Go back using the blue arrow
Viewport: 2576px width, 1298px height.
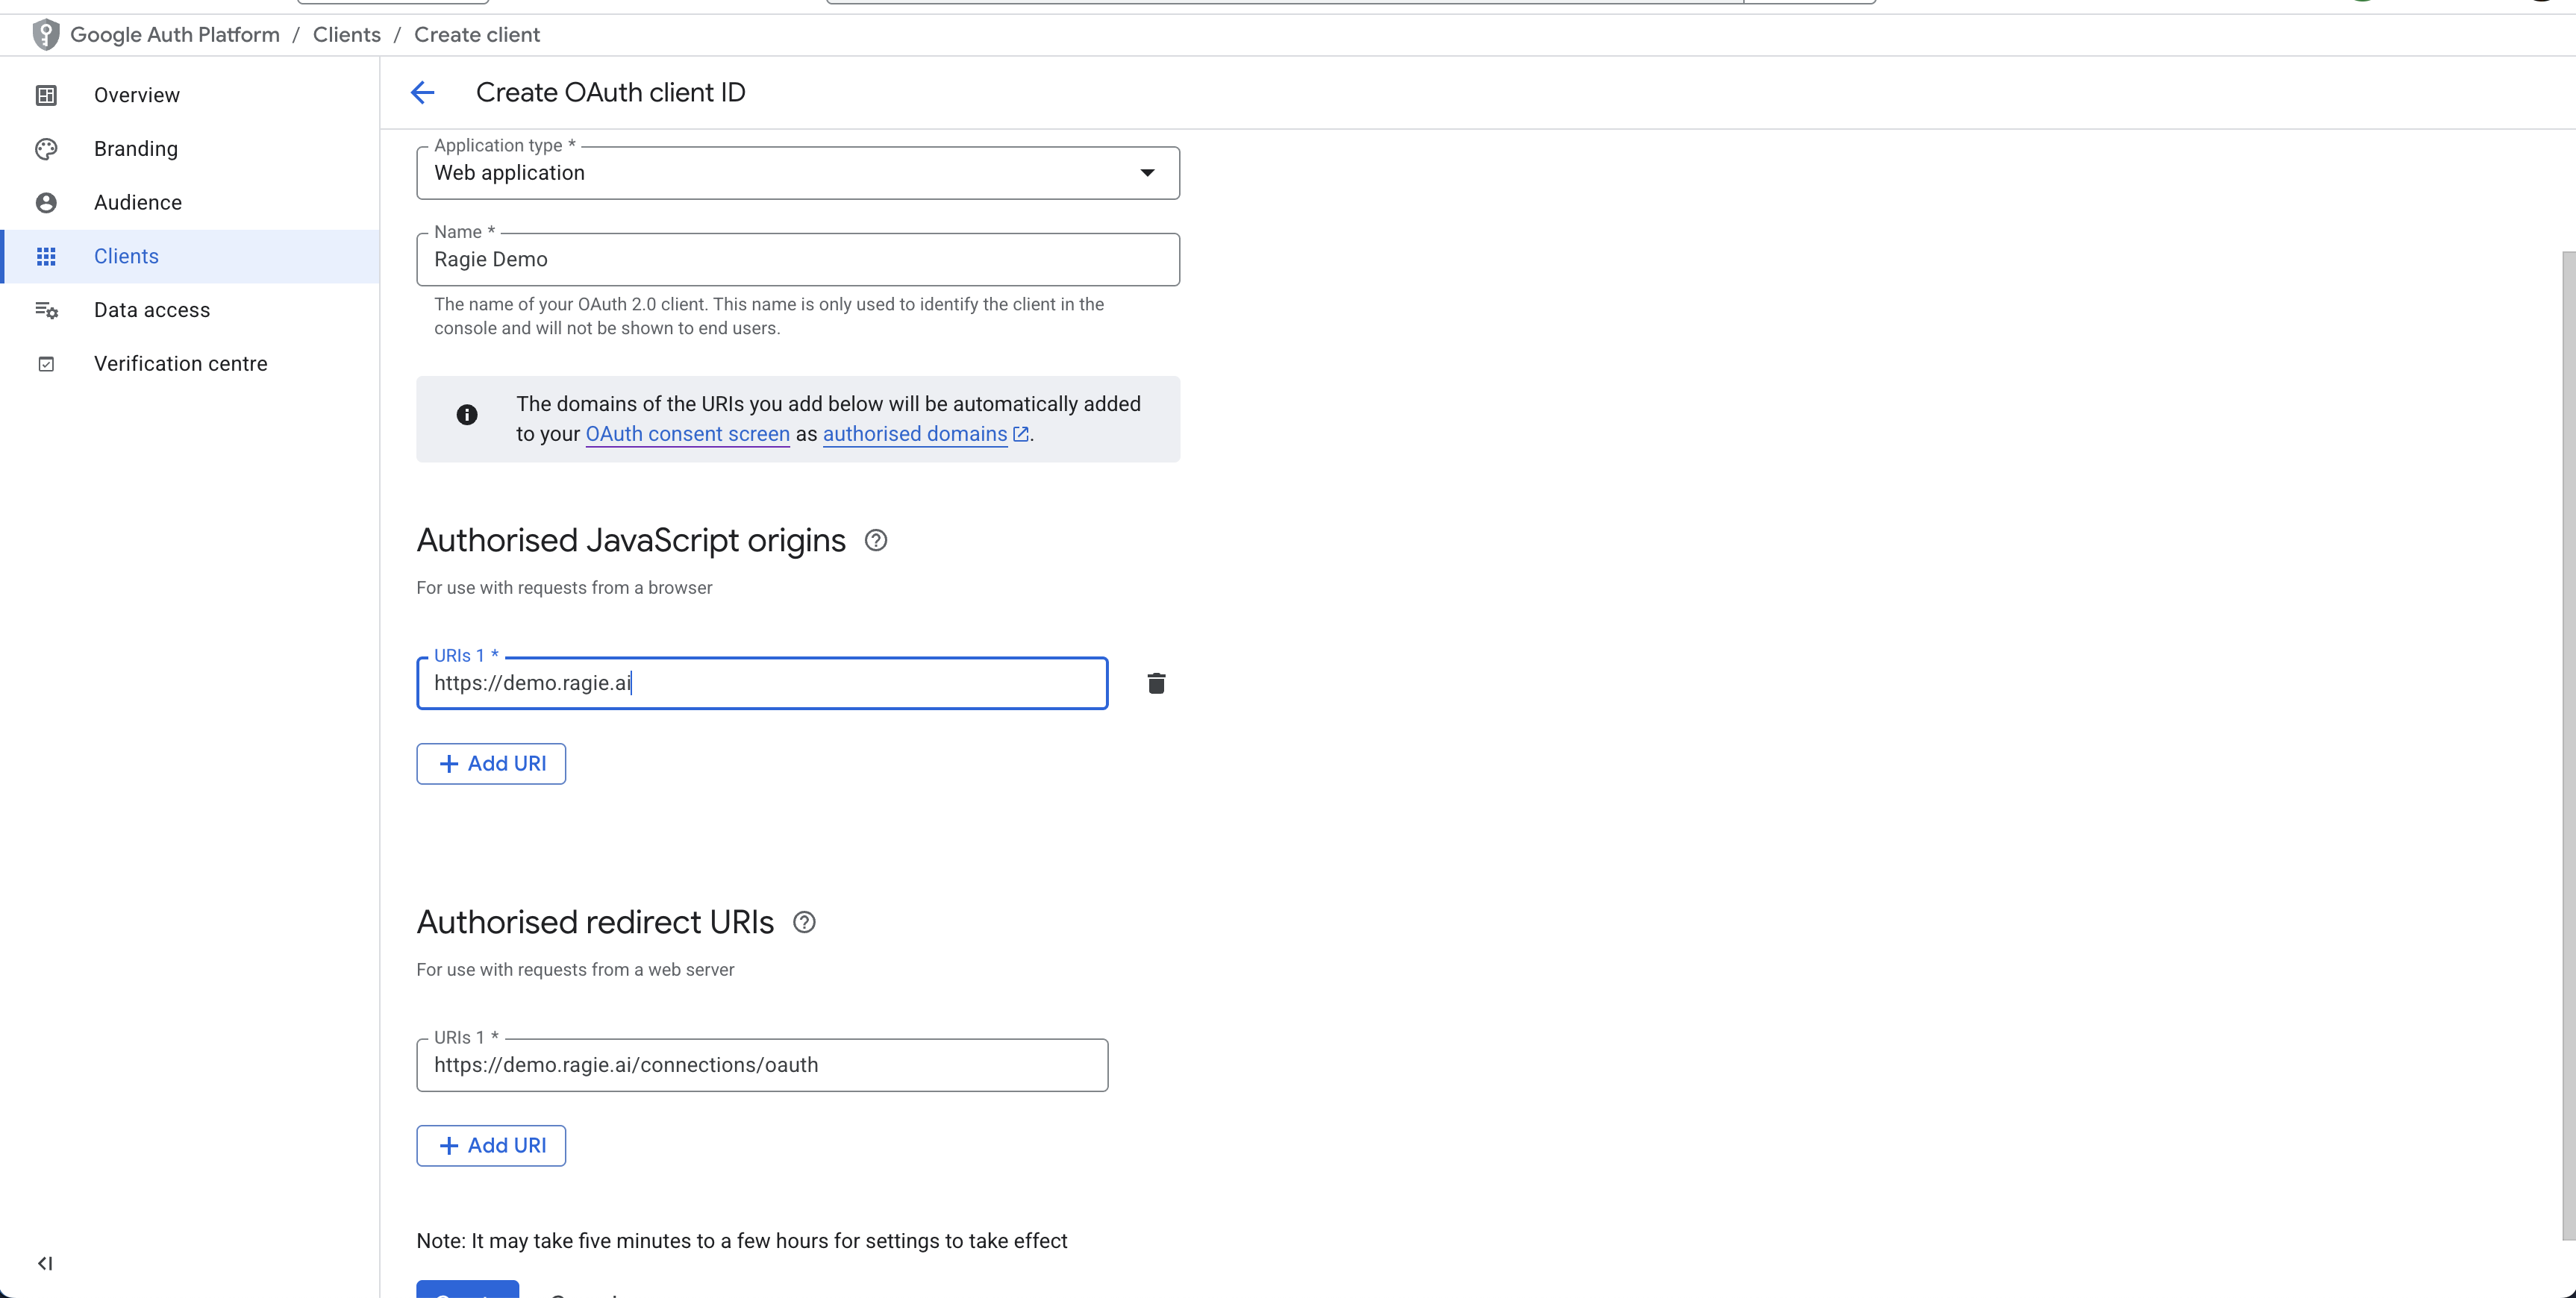423,93
